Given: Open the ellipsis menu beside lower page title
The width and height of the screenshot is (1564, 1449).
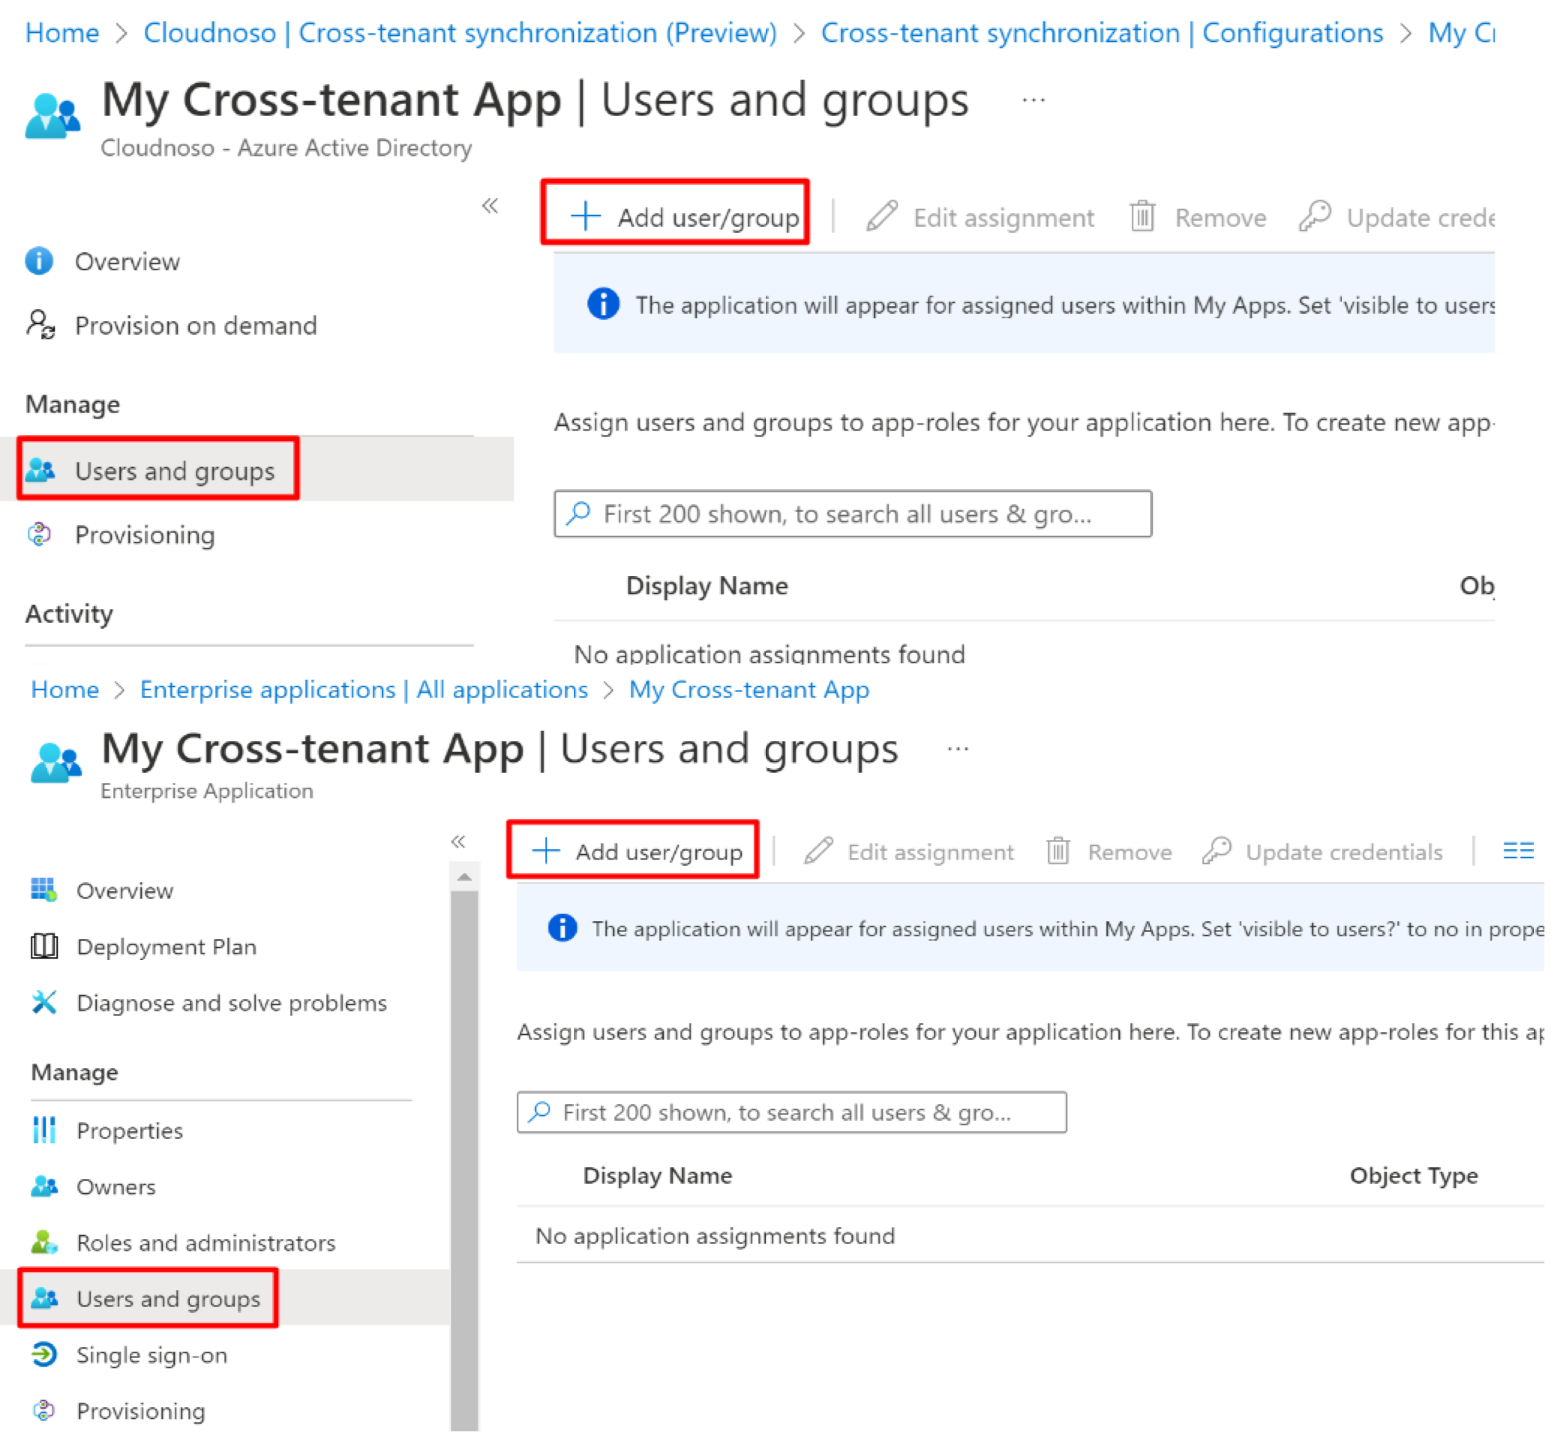Looking at the screenshot, I should [x=957, y=749].
